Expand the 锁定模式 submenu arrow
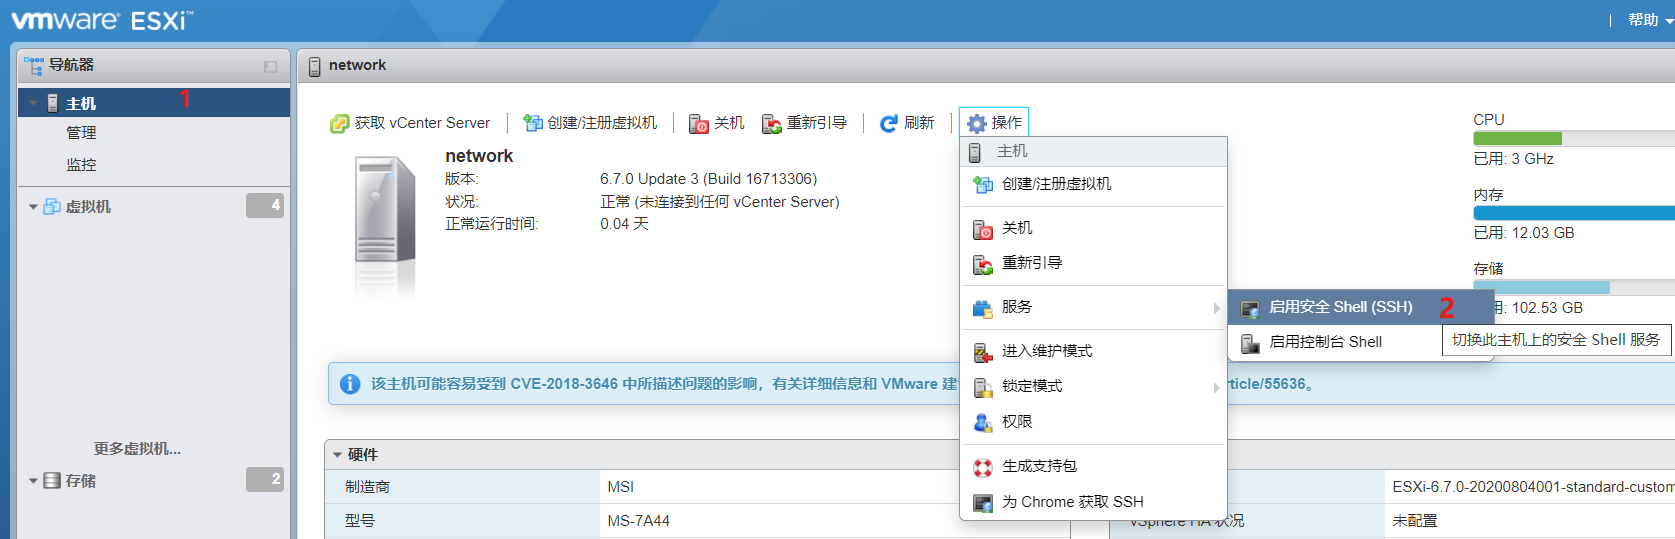1675x539 pixels. point(1216,387)
